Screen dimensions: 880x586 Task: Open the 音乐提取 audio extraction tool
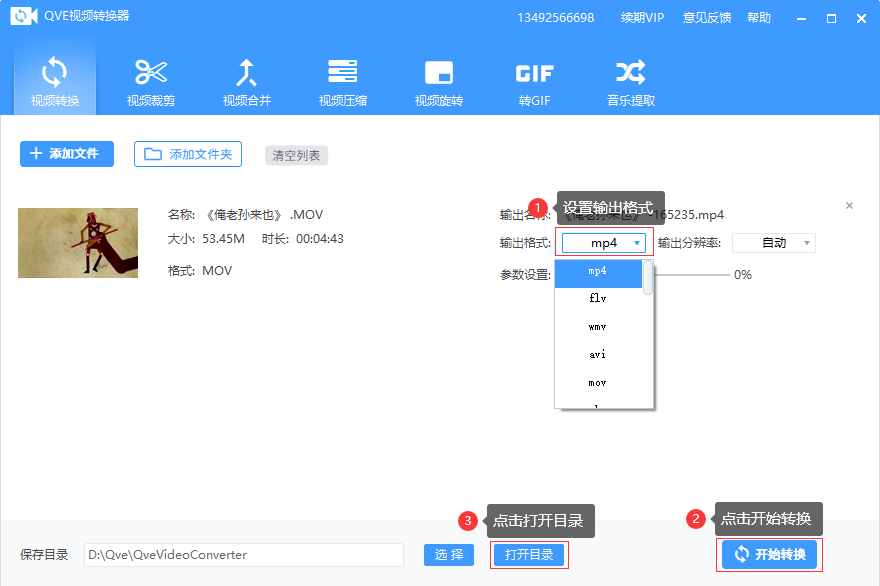pyautogui.click(x=631, y=81)
